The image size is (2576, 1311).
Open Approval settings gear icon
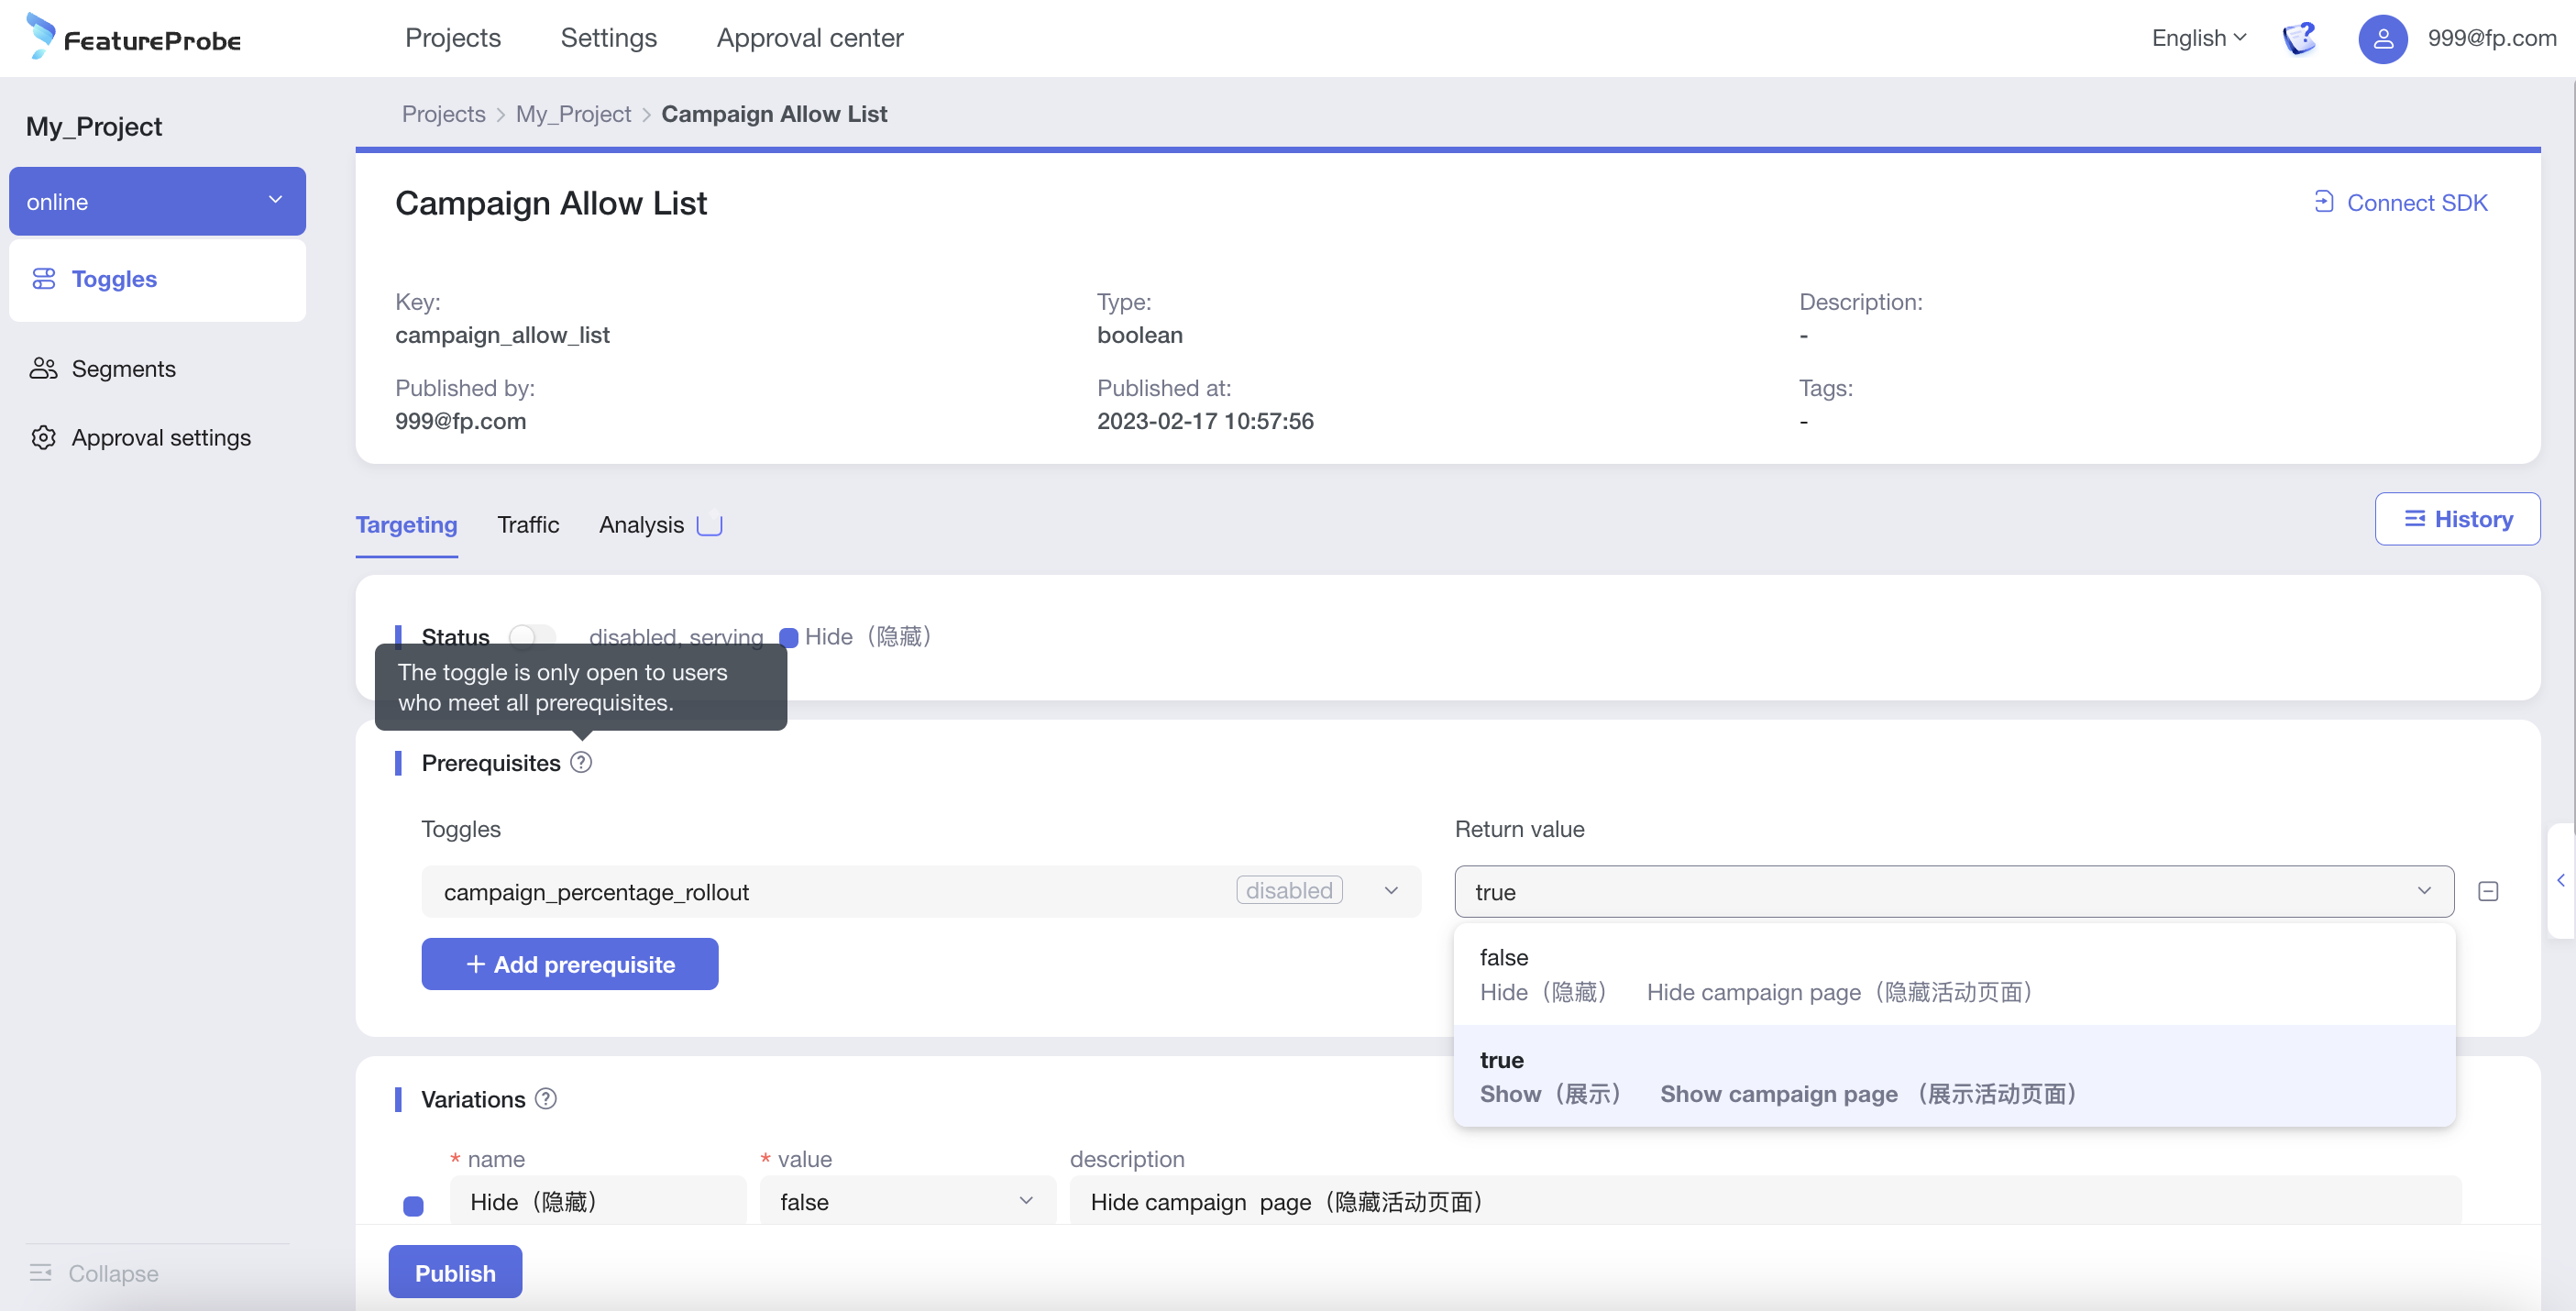43,438
